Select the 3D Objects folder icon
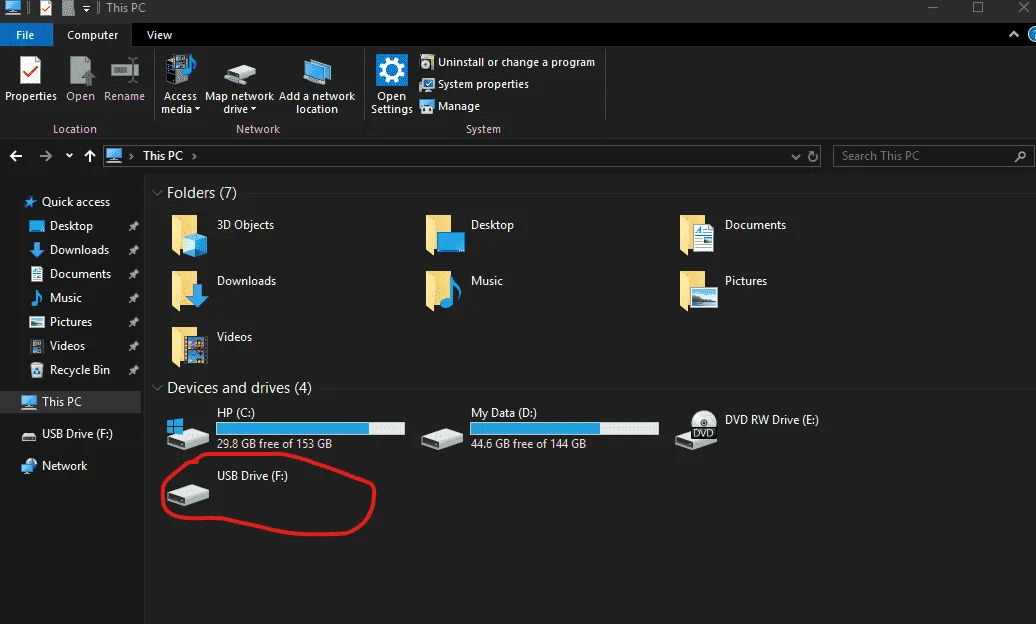Viewport: 1036px width, 624px height. pos(189,235)
